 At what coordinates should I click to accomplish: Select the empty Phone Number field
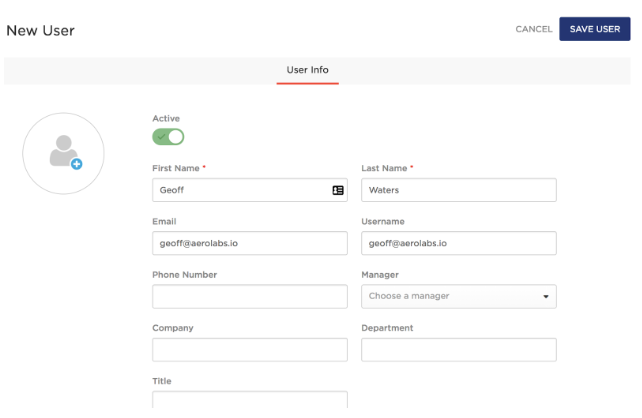tap(250, 296)
